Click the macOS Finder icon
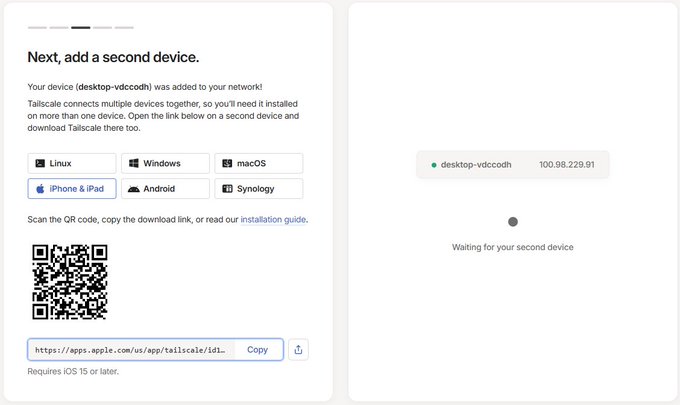This screenshot has height=405, width=680. coord(227,163)
